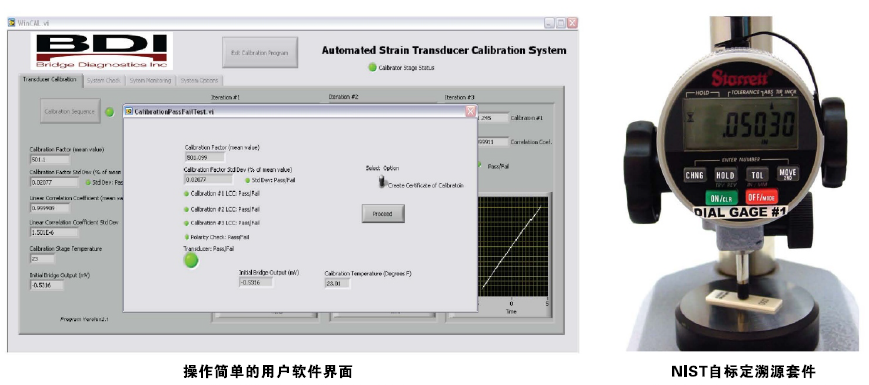Click the Calibration Sequence button
The height and width of the screenshot is (385, 869).
(70, 111)
